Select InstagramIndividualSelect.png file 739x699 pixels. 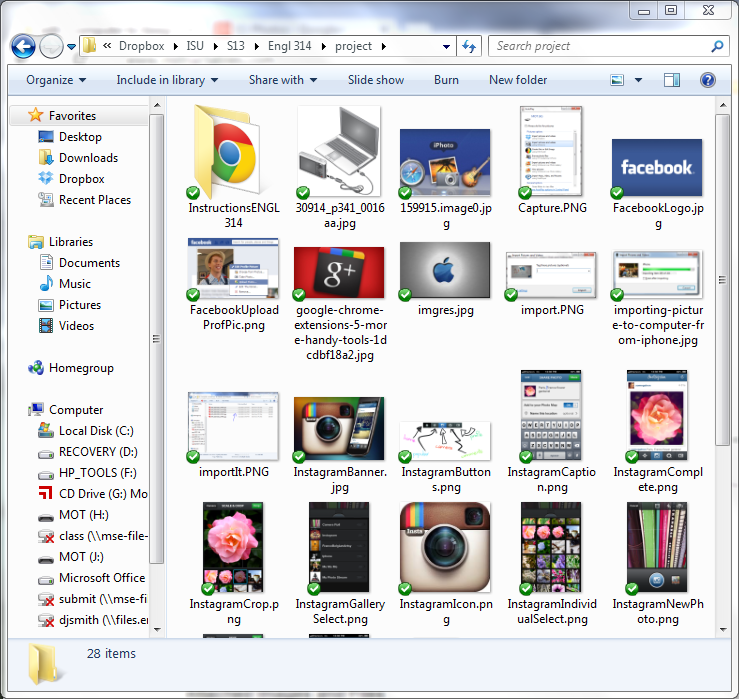551,564
